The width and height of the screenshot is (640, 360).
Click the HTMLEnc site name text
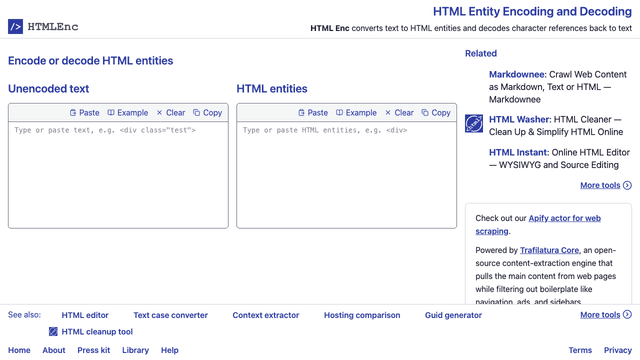(53, 27)
